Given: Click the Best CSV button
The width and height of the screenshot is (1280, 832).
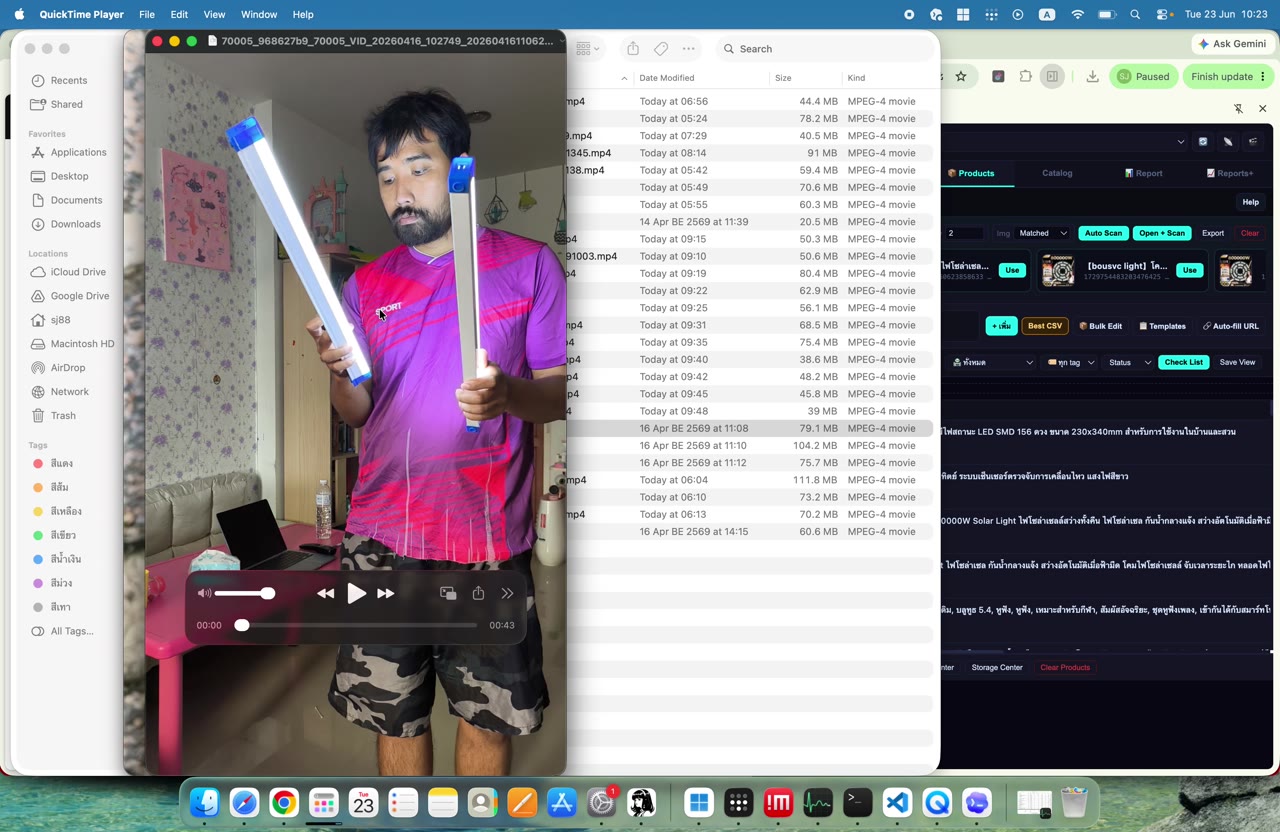Looking at the screenshot, I should click(1045, 326).
